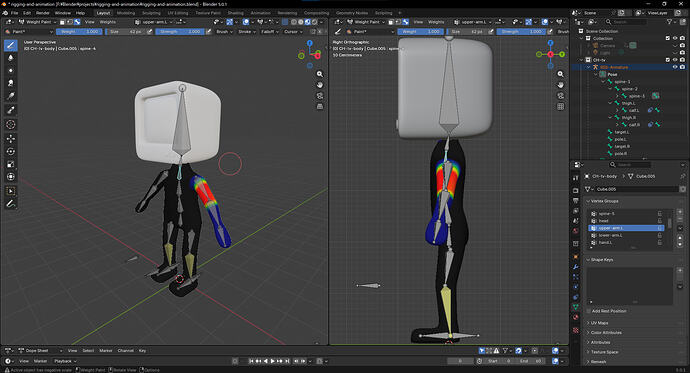Adjust Strength slider in left viewport header
The height and width of the screenshot is (373, 690).
(180, 32)
